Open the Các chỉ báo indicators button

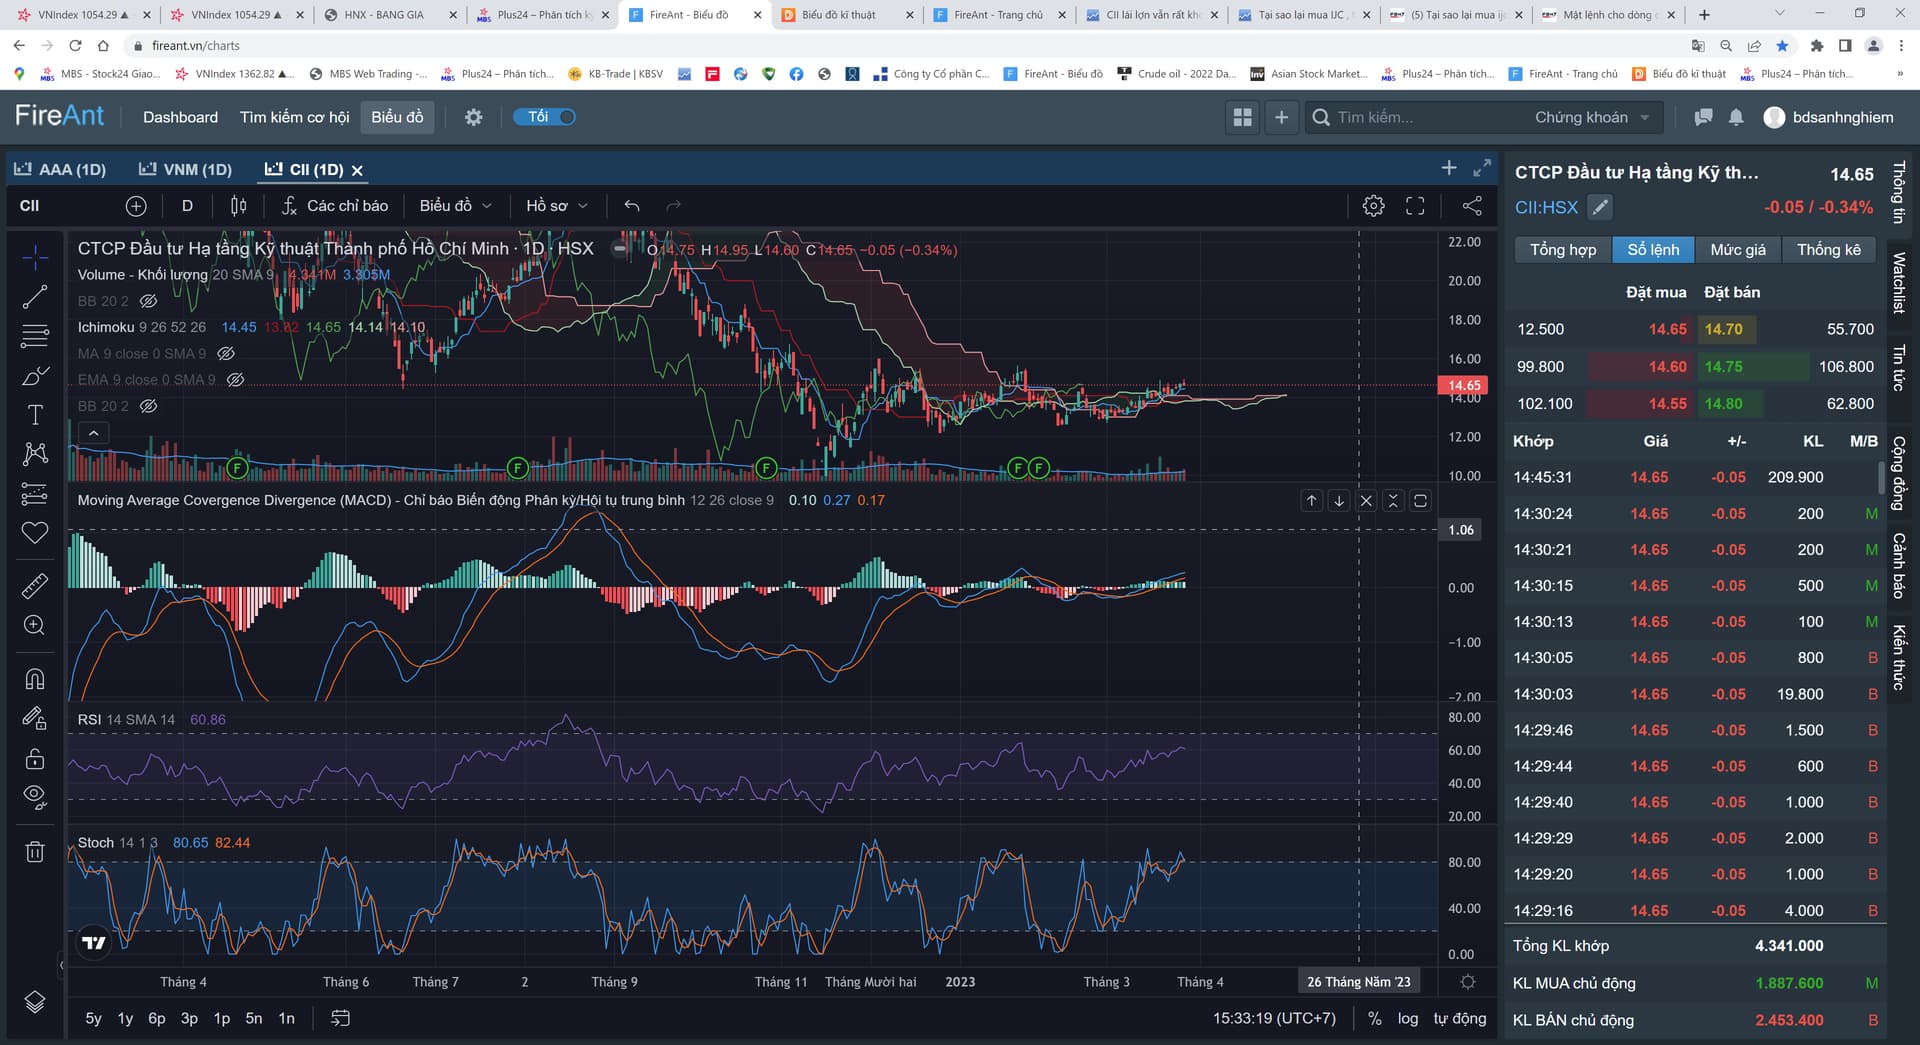click(335, 206)
